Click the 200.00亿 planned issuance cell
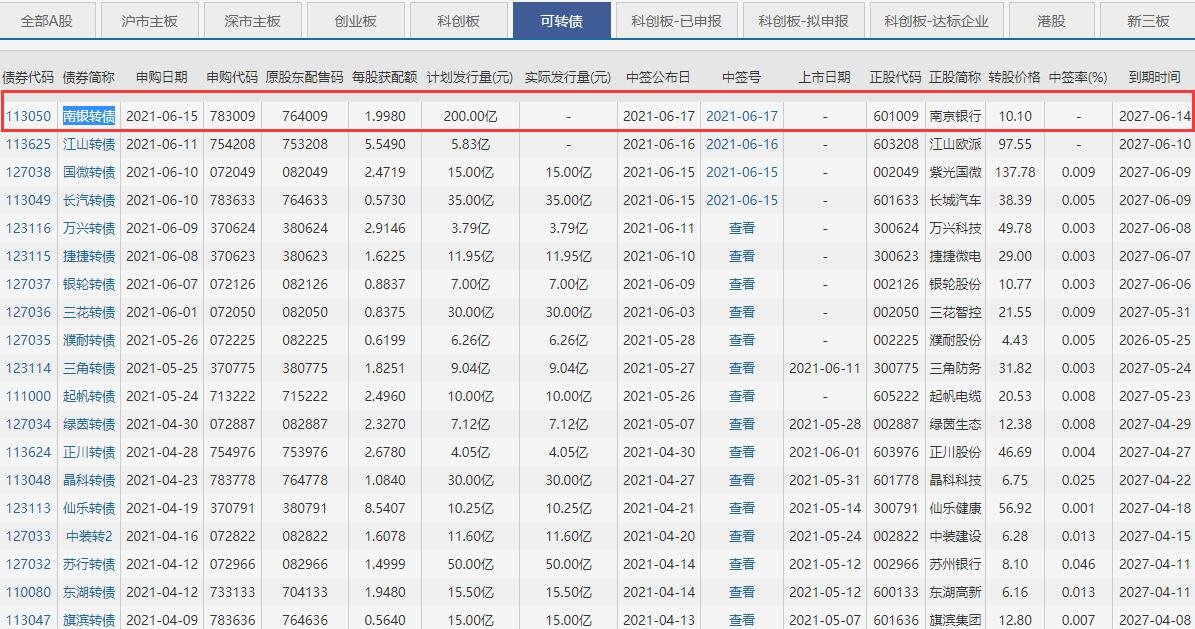This screenshot has height=629, width=1195. (x=470, y=117)
